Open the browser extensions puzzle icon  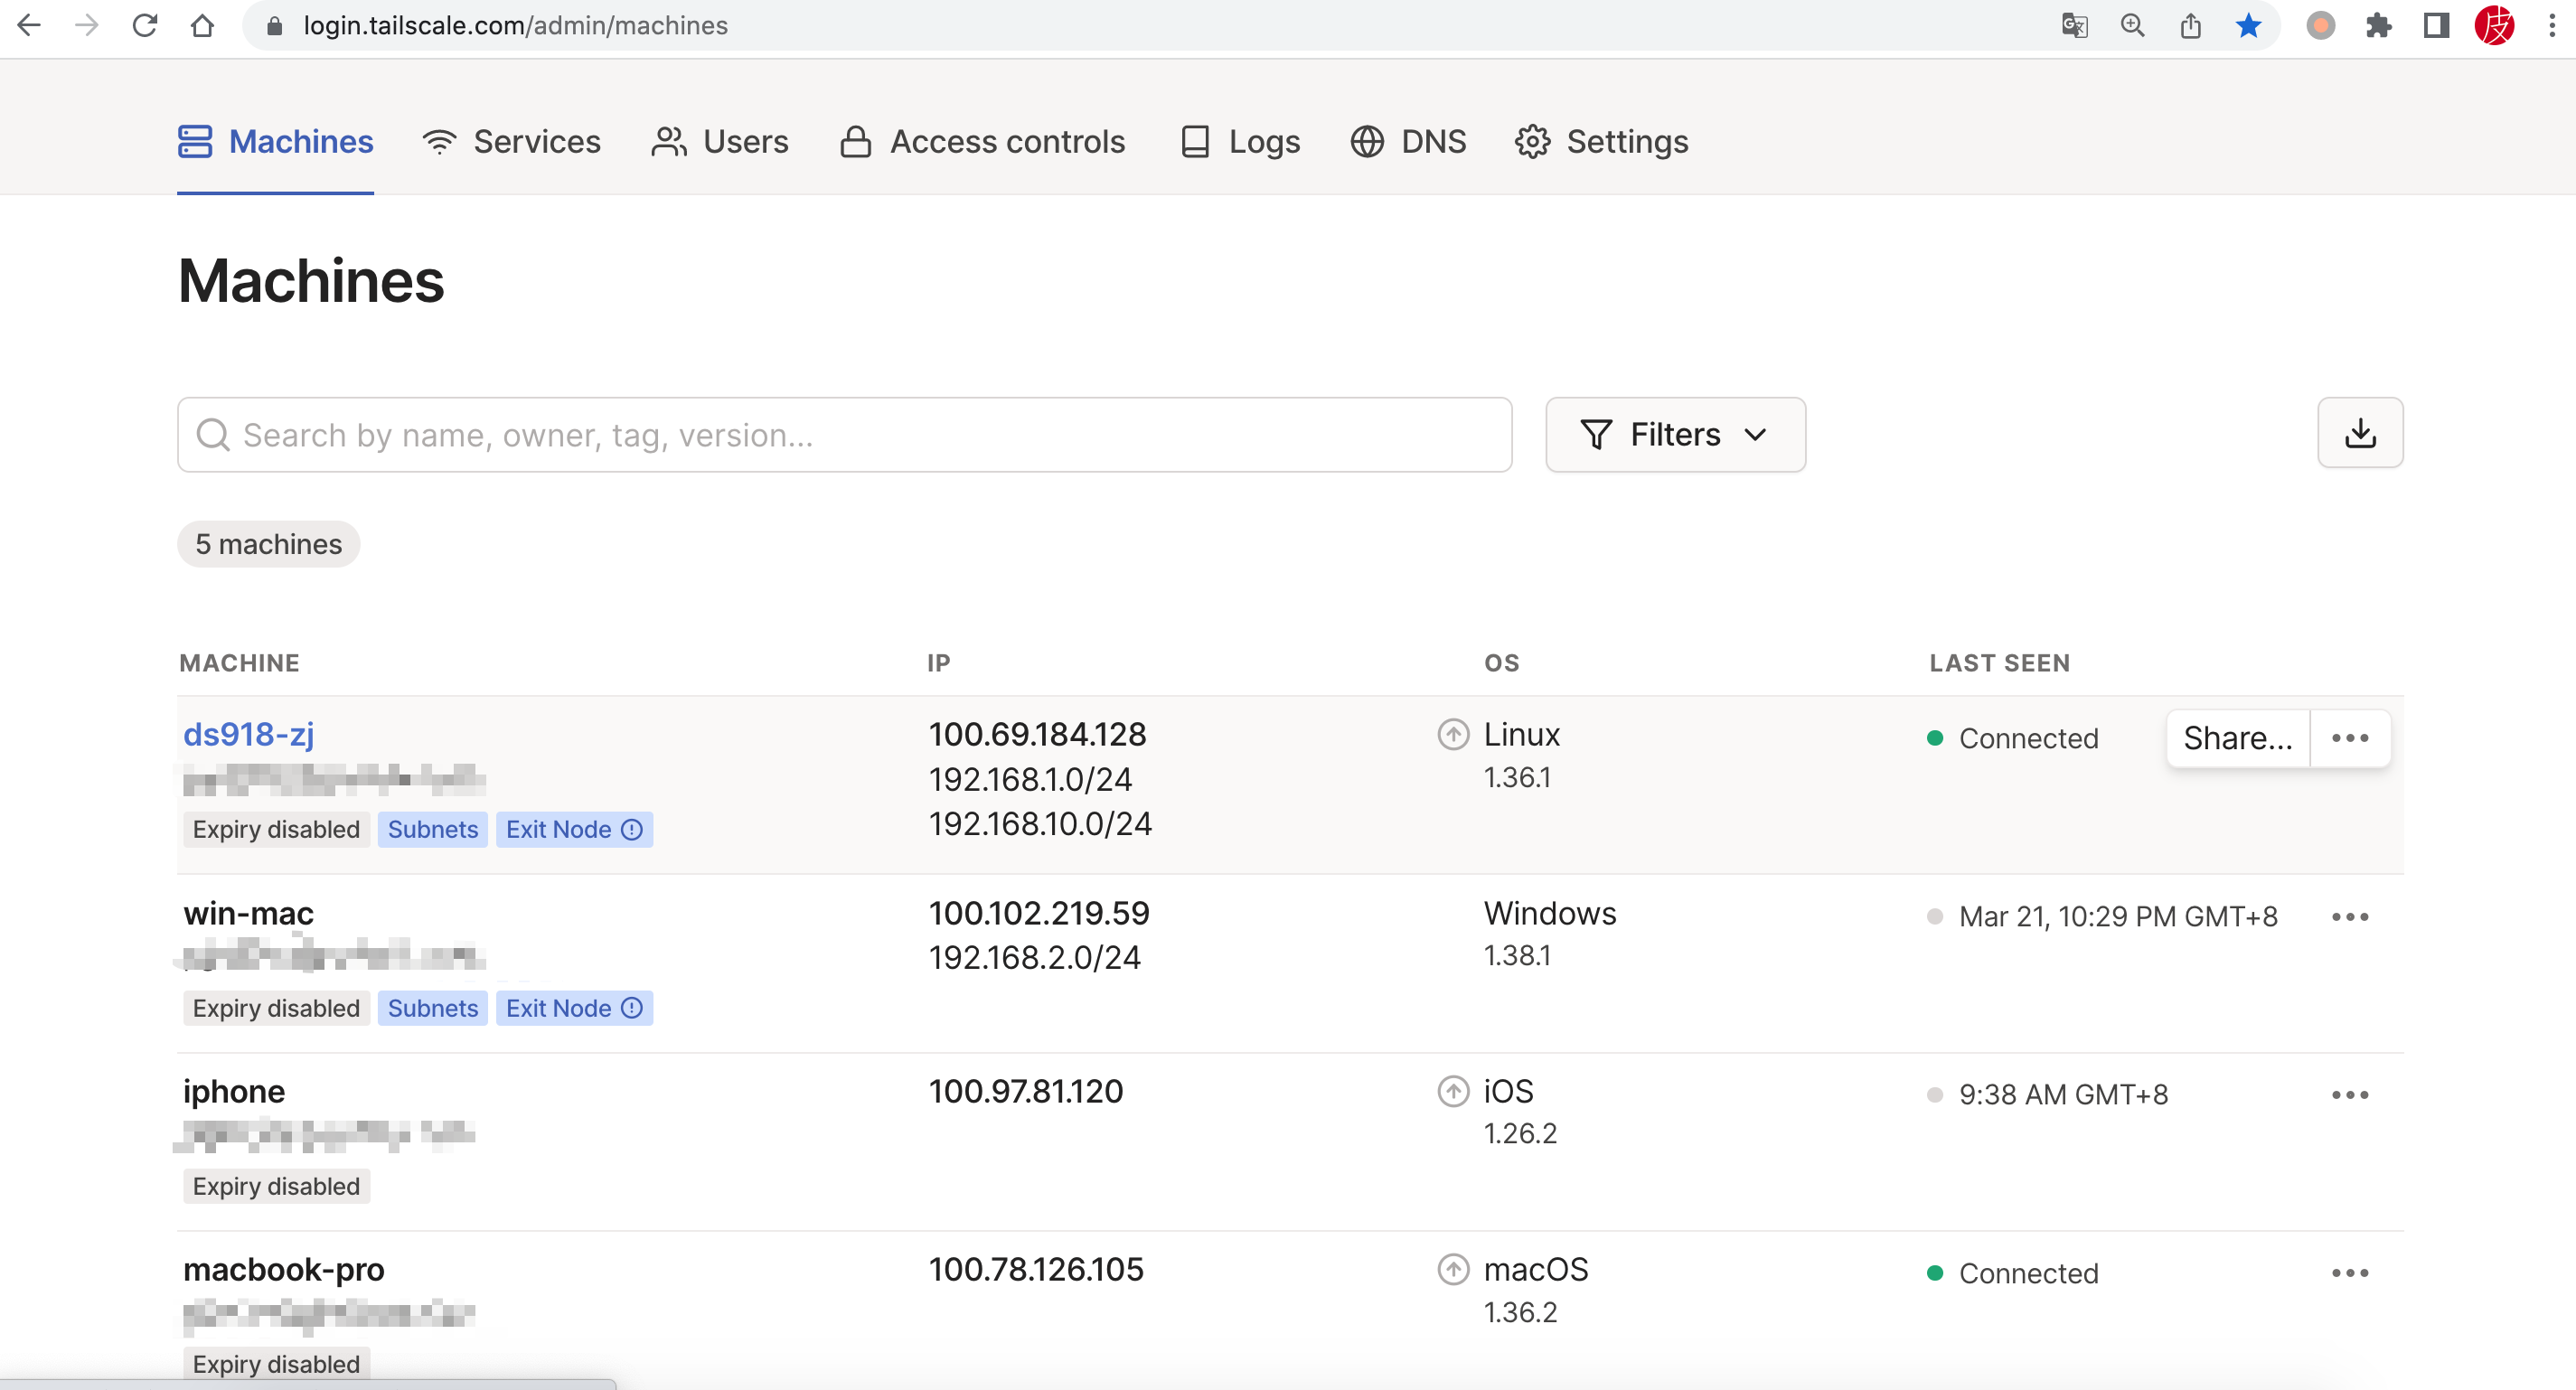click(x=2378, y=25)
